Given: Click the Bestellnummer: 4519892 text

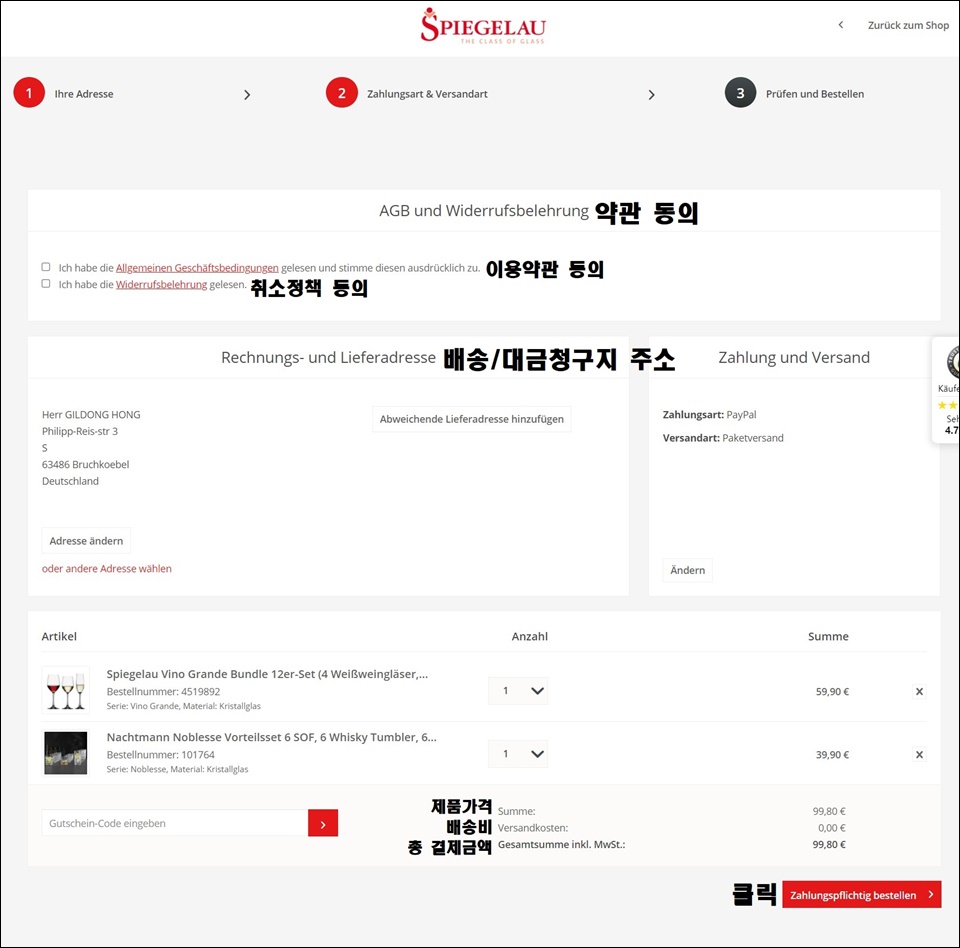Looking at the screenshot, I should pyautogui.click(x=163, y=691).
